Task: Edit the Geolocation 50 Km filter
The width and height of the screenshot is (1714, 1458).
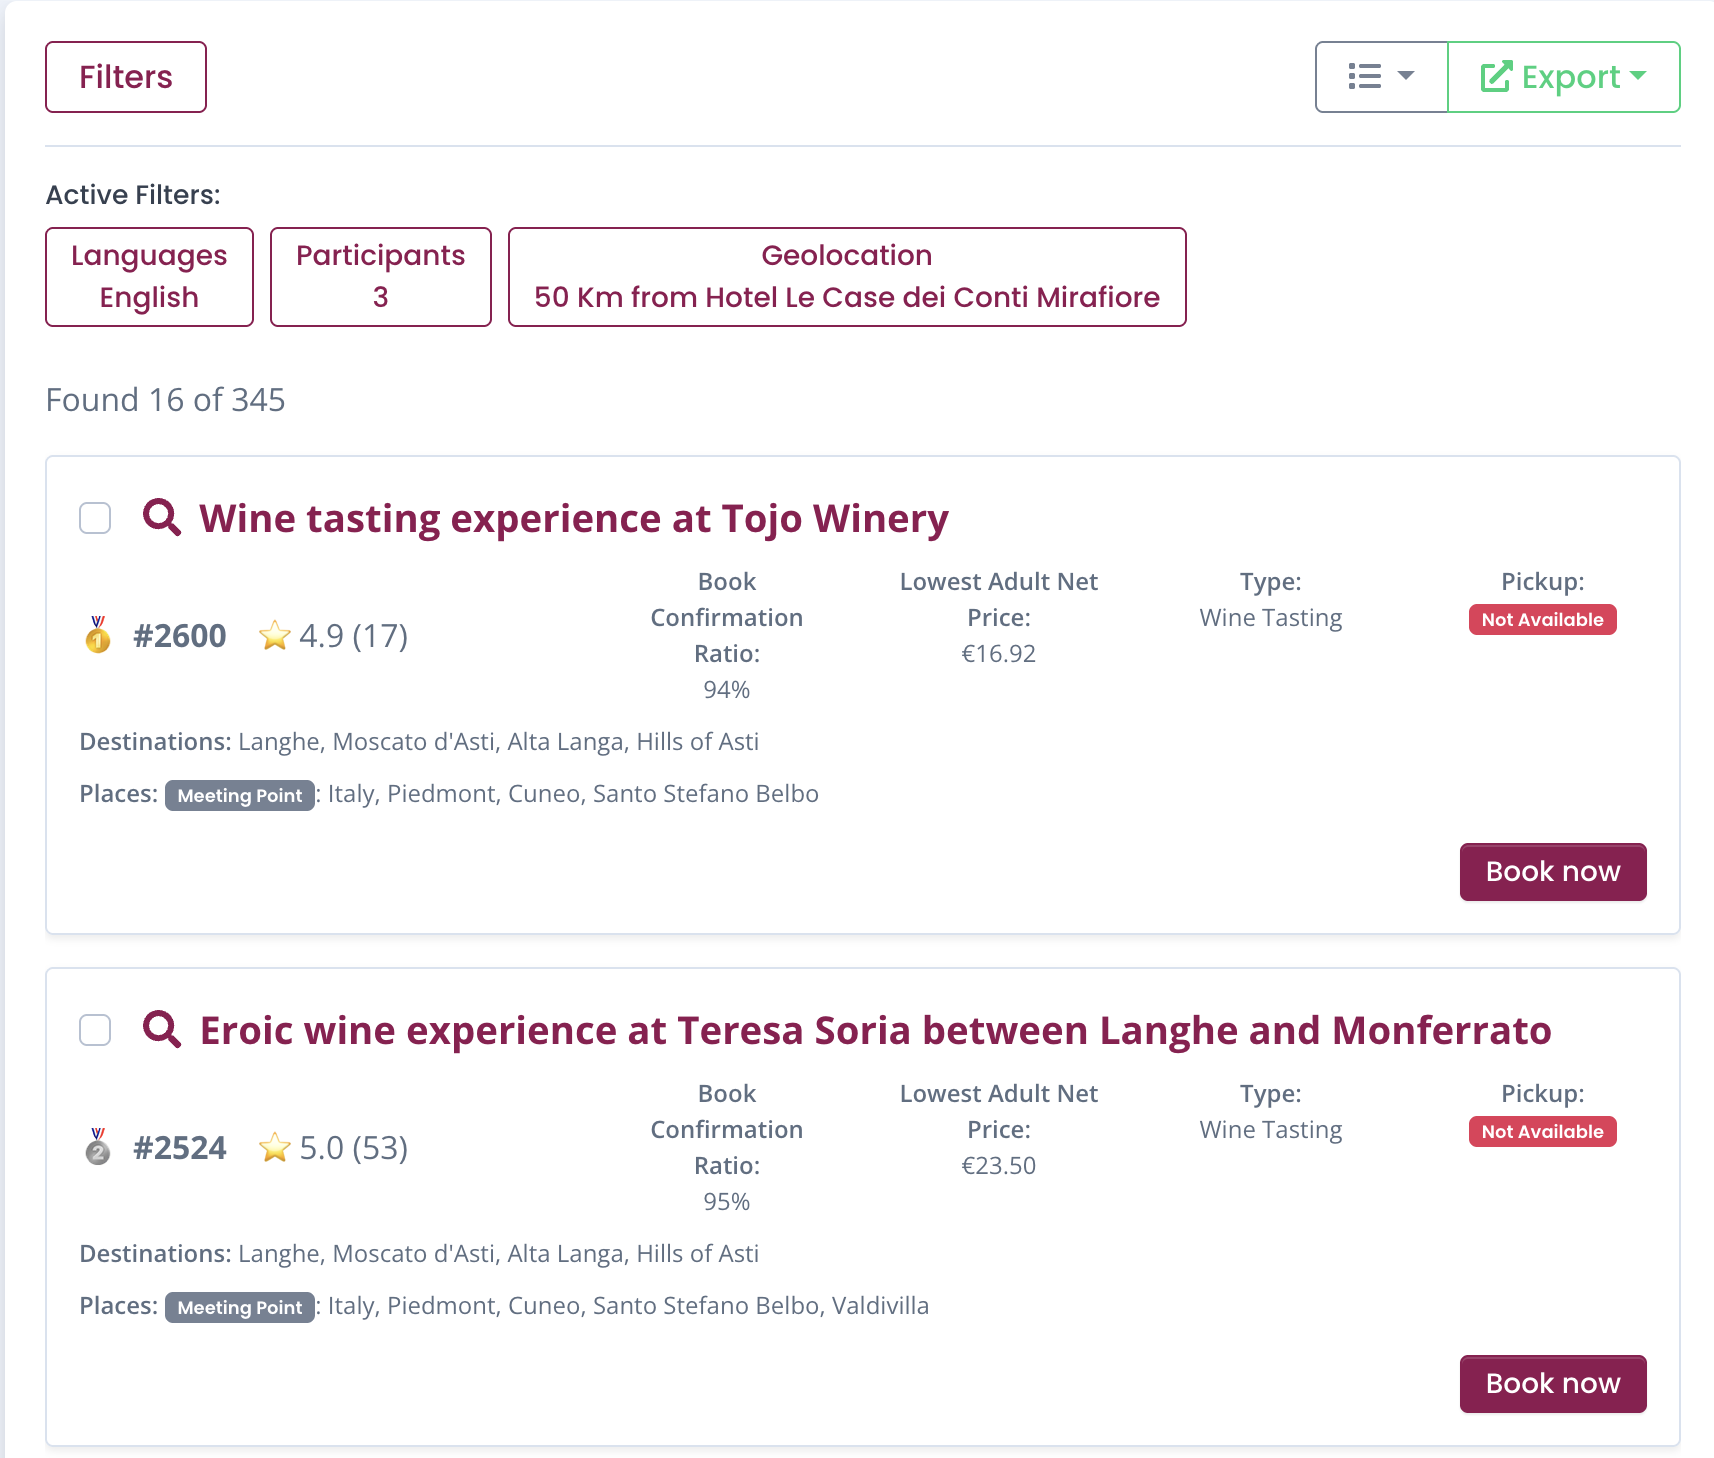Action: [x=846, y=277]
